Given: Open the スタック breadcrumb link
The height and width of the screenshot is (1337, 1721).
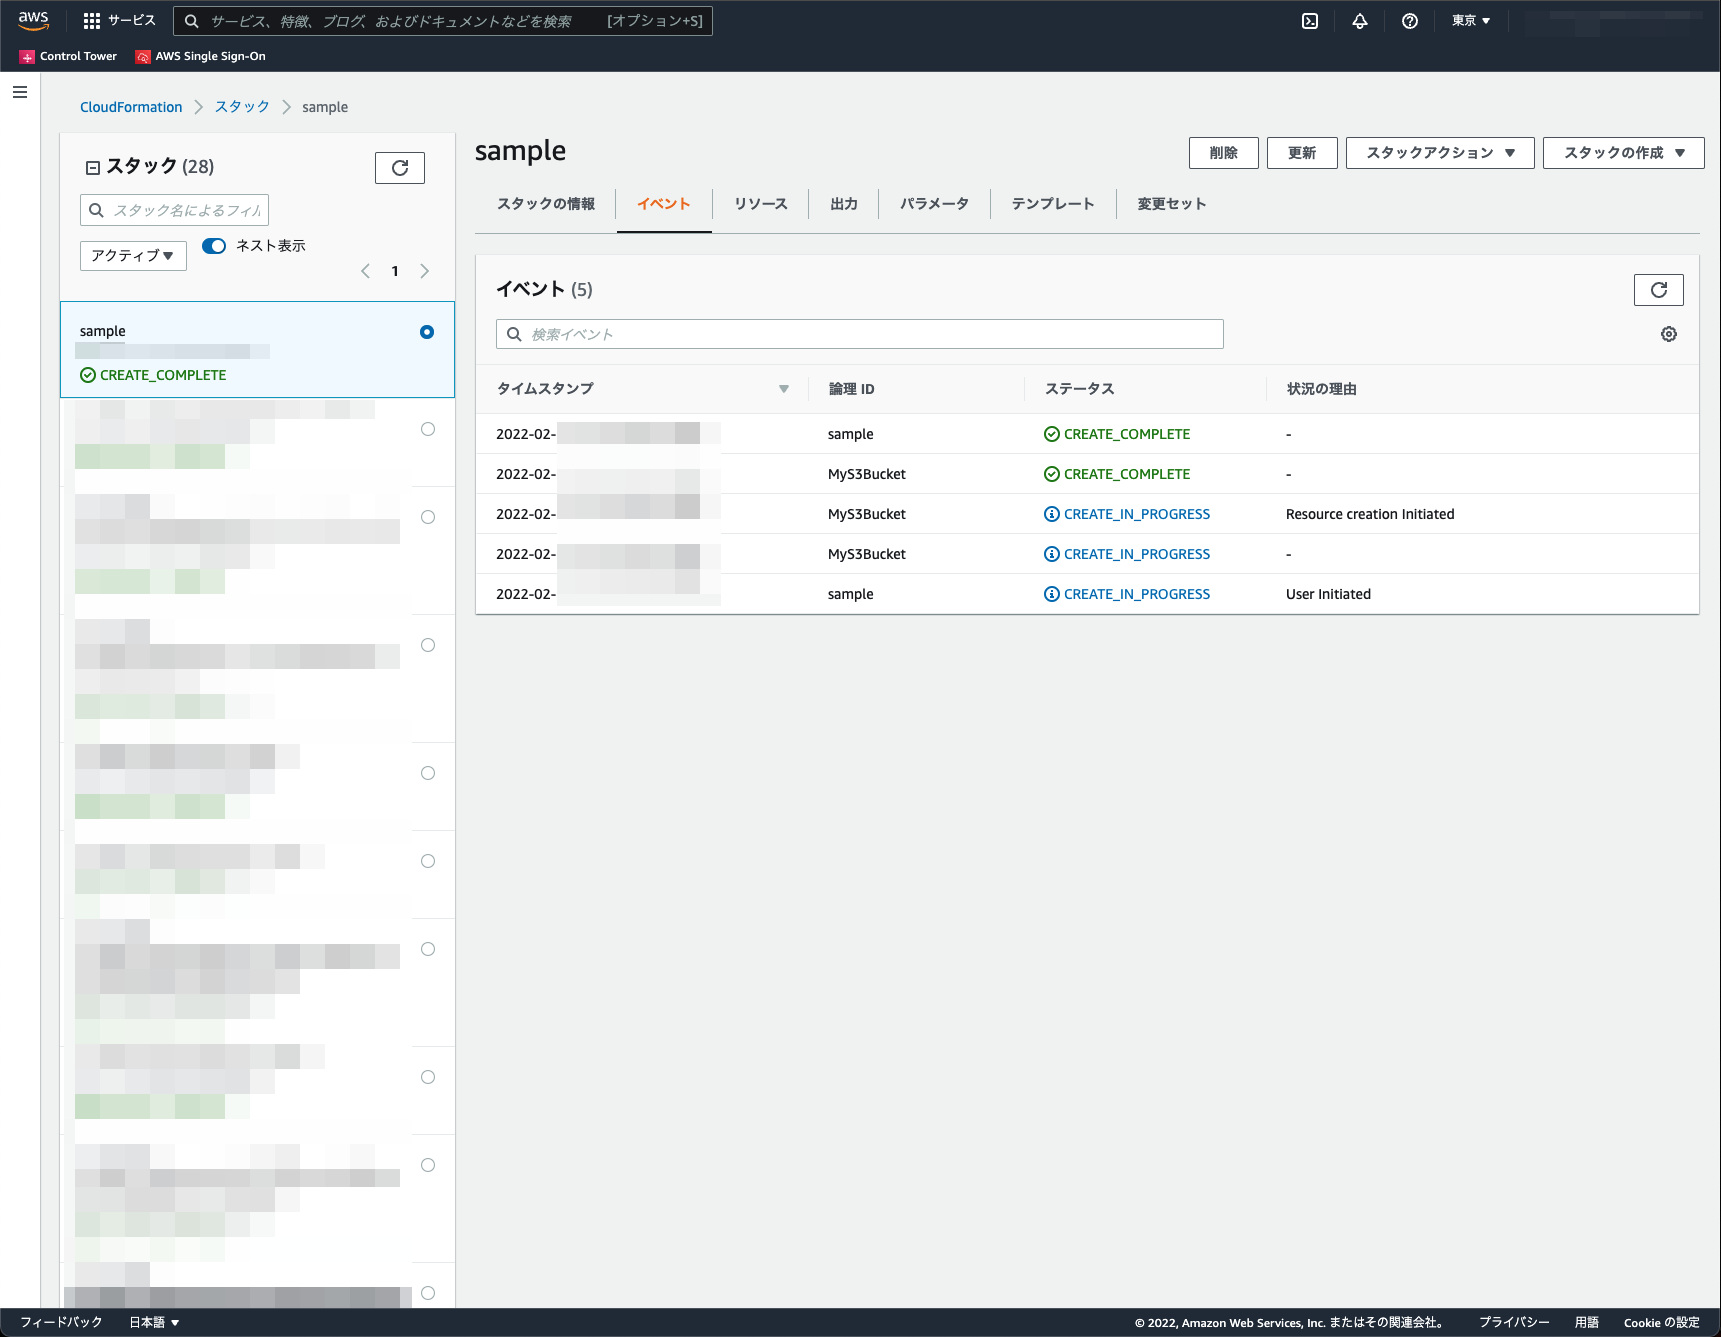Looking at the screenshot, I should [242, 107].
